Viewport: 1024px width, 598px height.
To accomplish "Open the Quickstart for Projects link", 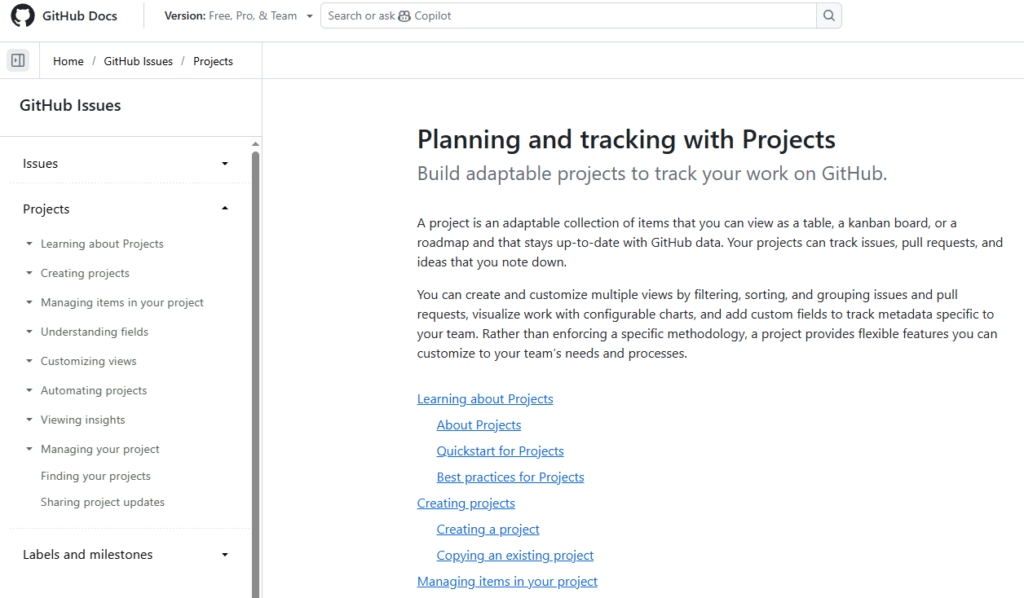I will click(500, 451).
